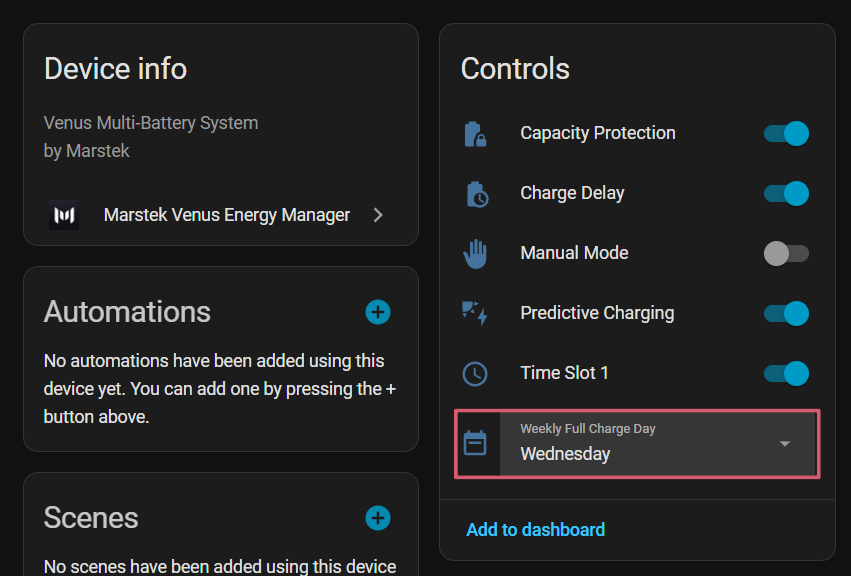Image resolution: width=851 pixels, height=576 pixels.
Task: Click the Time Slot 1 clock icon
Action: pyautogui.click(x=475, y=374)
